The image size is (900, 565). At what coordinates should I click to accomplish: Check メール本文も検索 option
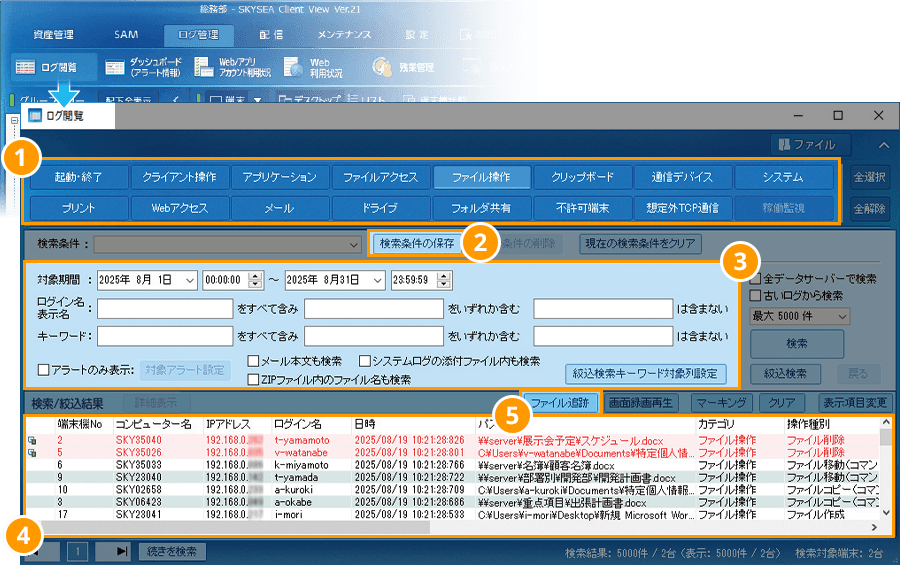click(254, 361)
